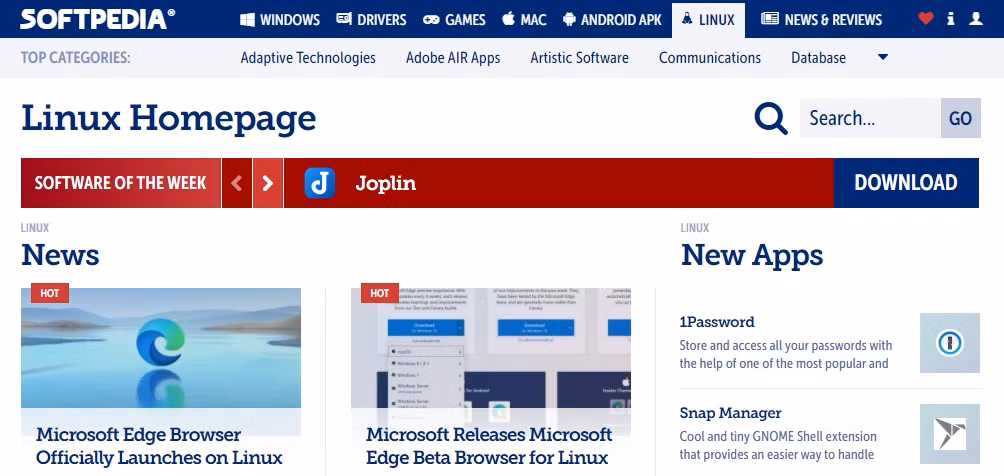Image resolution: width=1004 pixels, height=476 pixels.
Task: Open the Snap Manager app link
Action: (731, 413)
